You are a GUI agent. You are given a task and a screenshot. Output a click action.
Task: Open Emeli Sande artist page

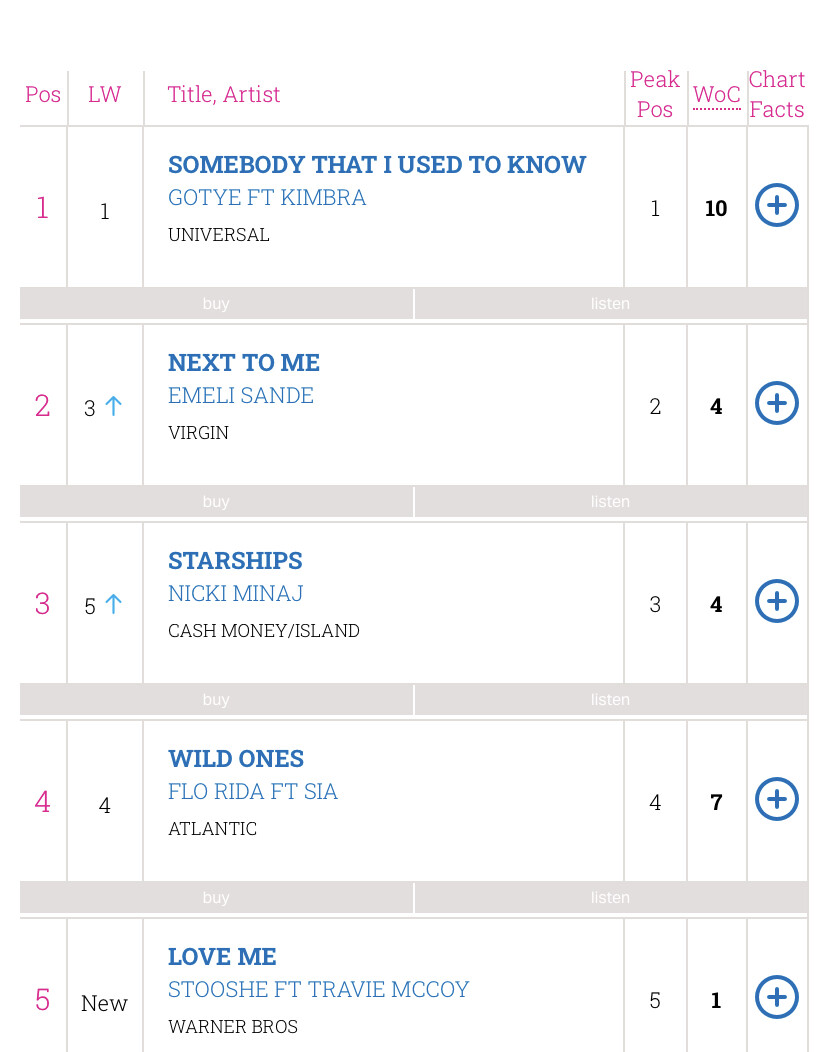241,396
